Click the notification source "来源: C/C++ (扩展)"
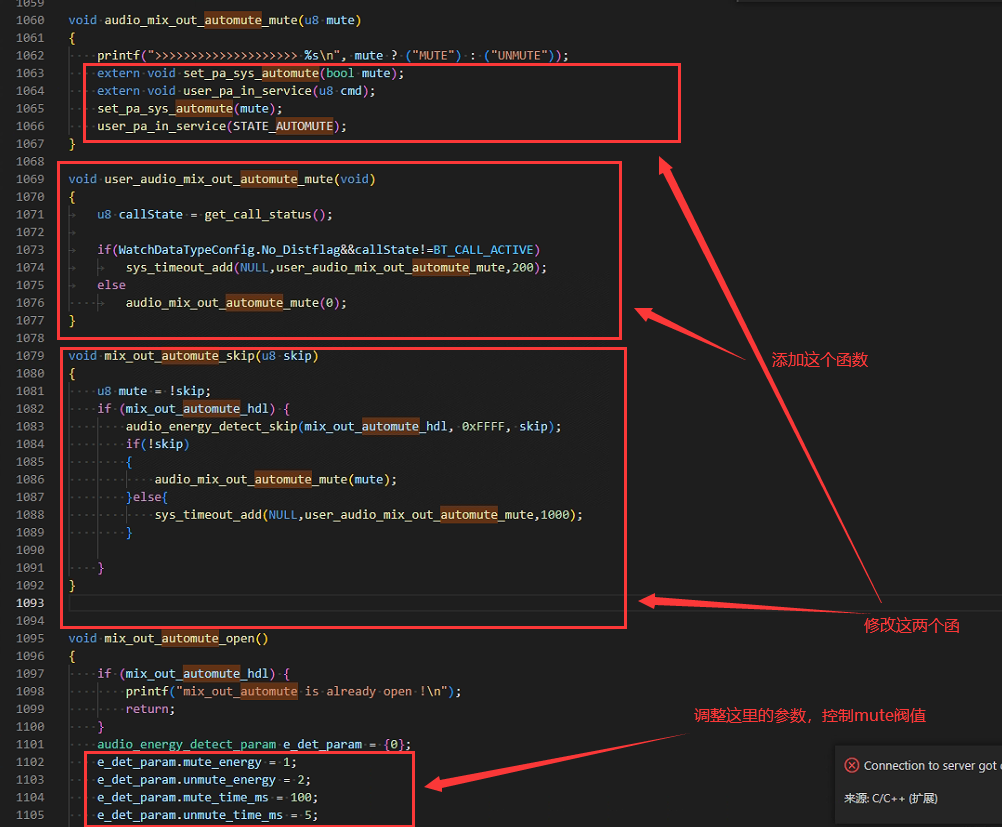 (x=891, y=798)
